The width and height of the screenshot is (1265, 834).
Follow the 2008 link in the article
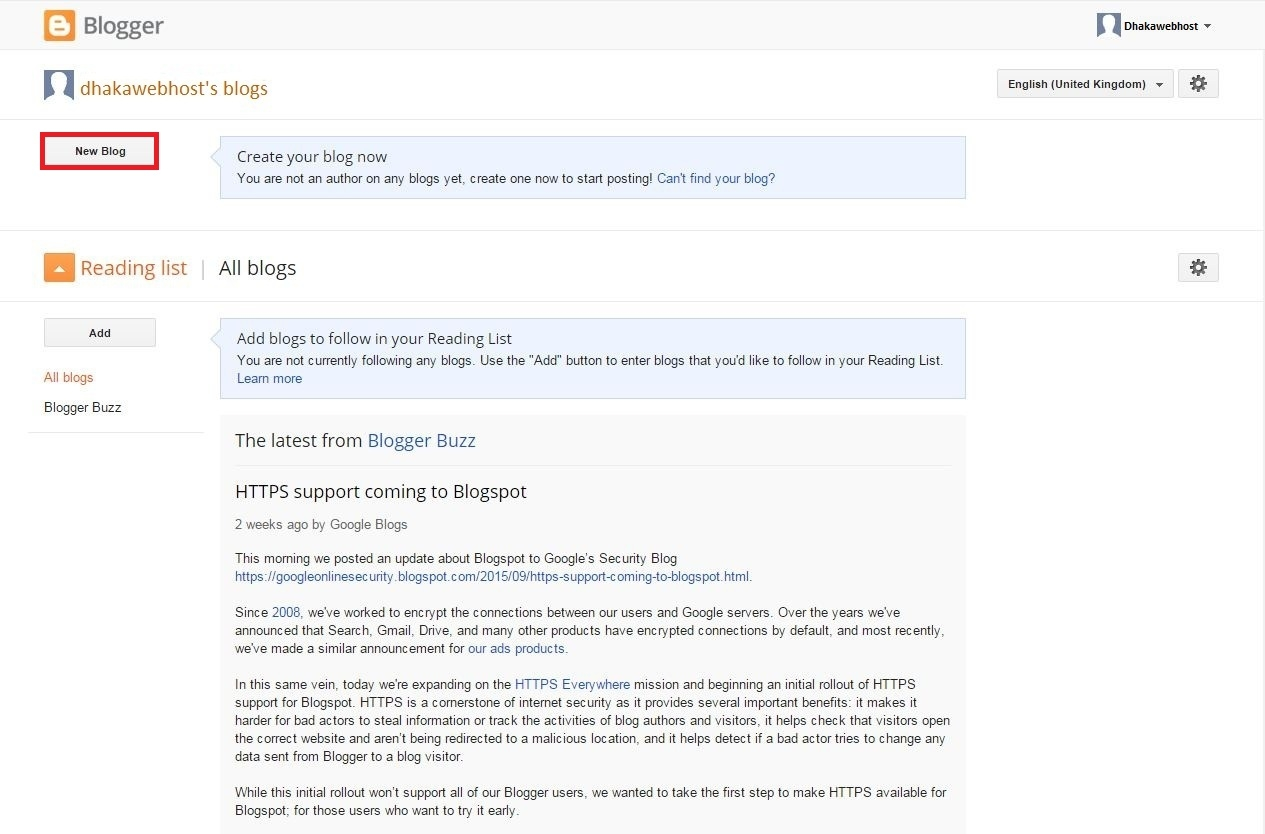click(285, 612)
